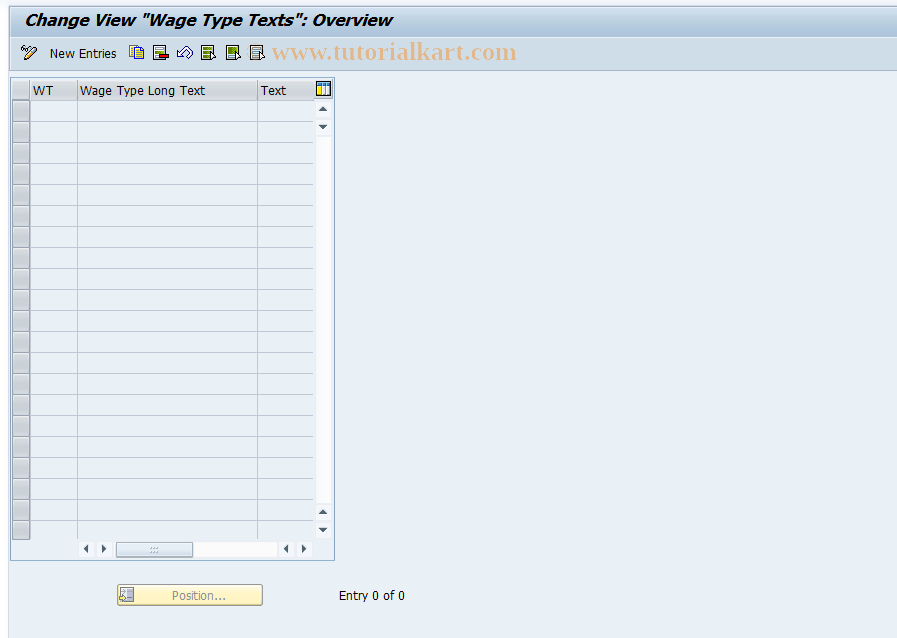This screenshot has height=638, width=897.
Task: Select the first row's selector box
Action: [21, 111]
